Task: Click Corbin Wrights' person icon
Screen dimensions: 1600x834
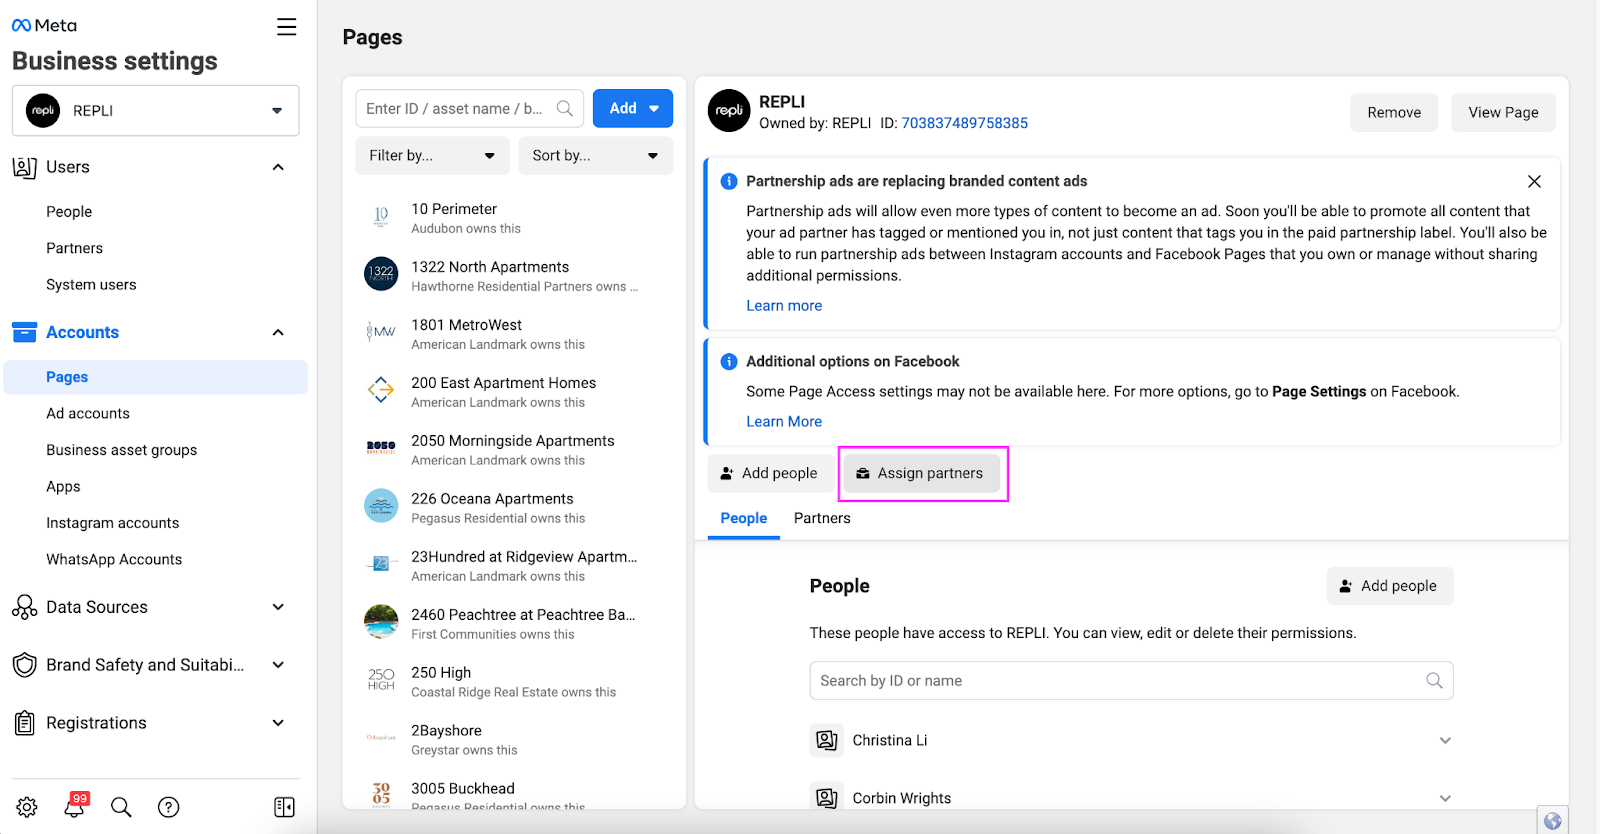Action: [826, 798]
